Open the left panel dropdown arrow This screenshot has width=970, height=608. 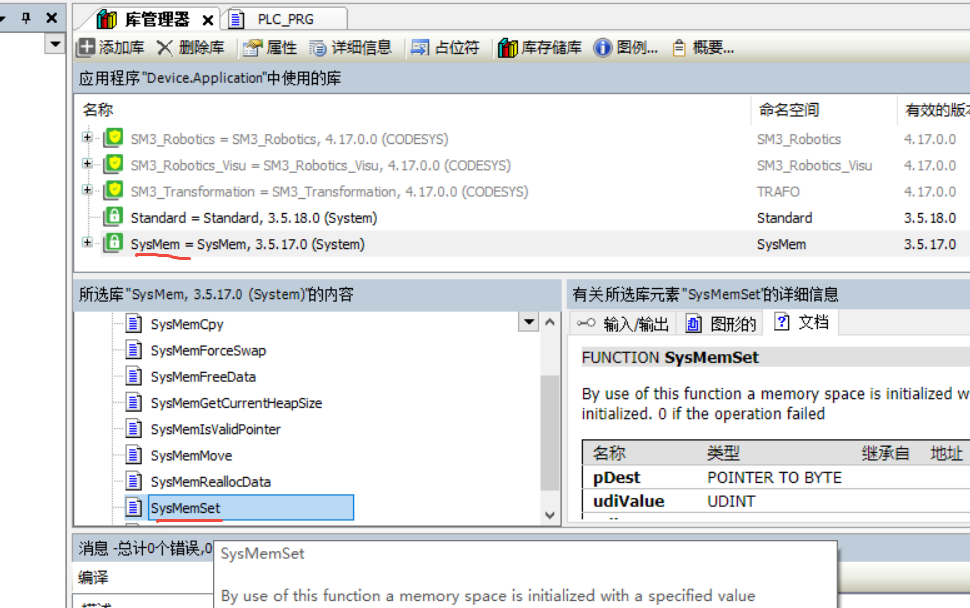tap(55, 44)
